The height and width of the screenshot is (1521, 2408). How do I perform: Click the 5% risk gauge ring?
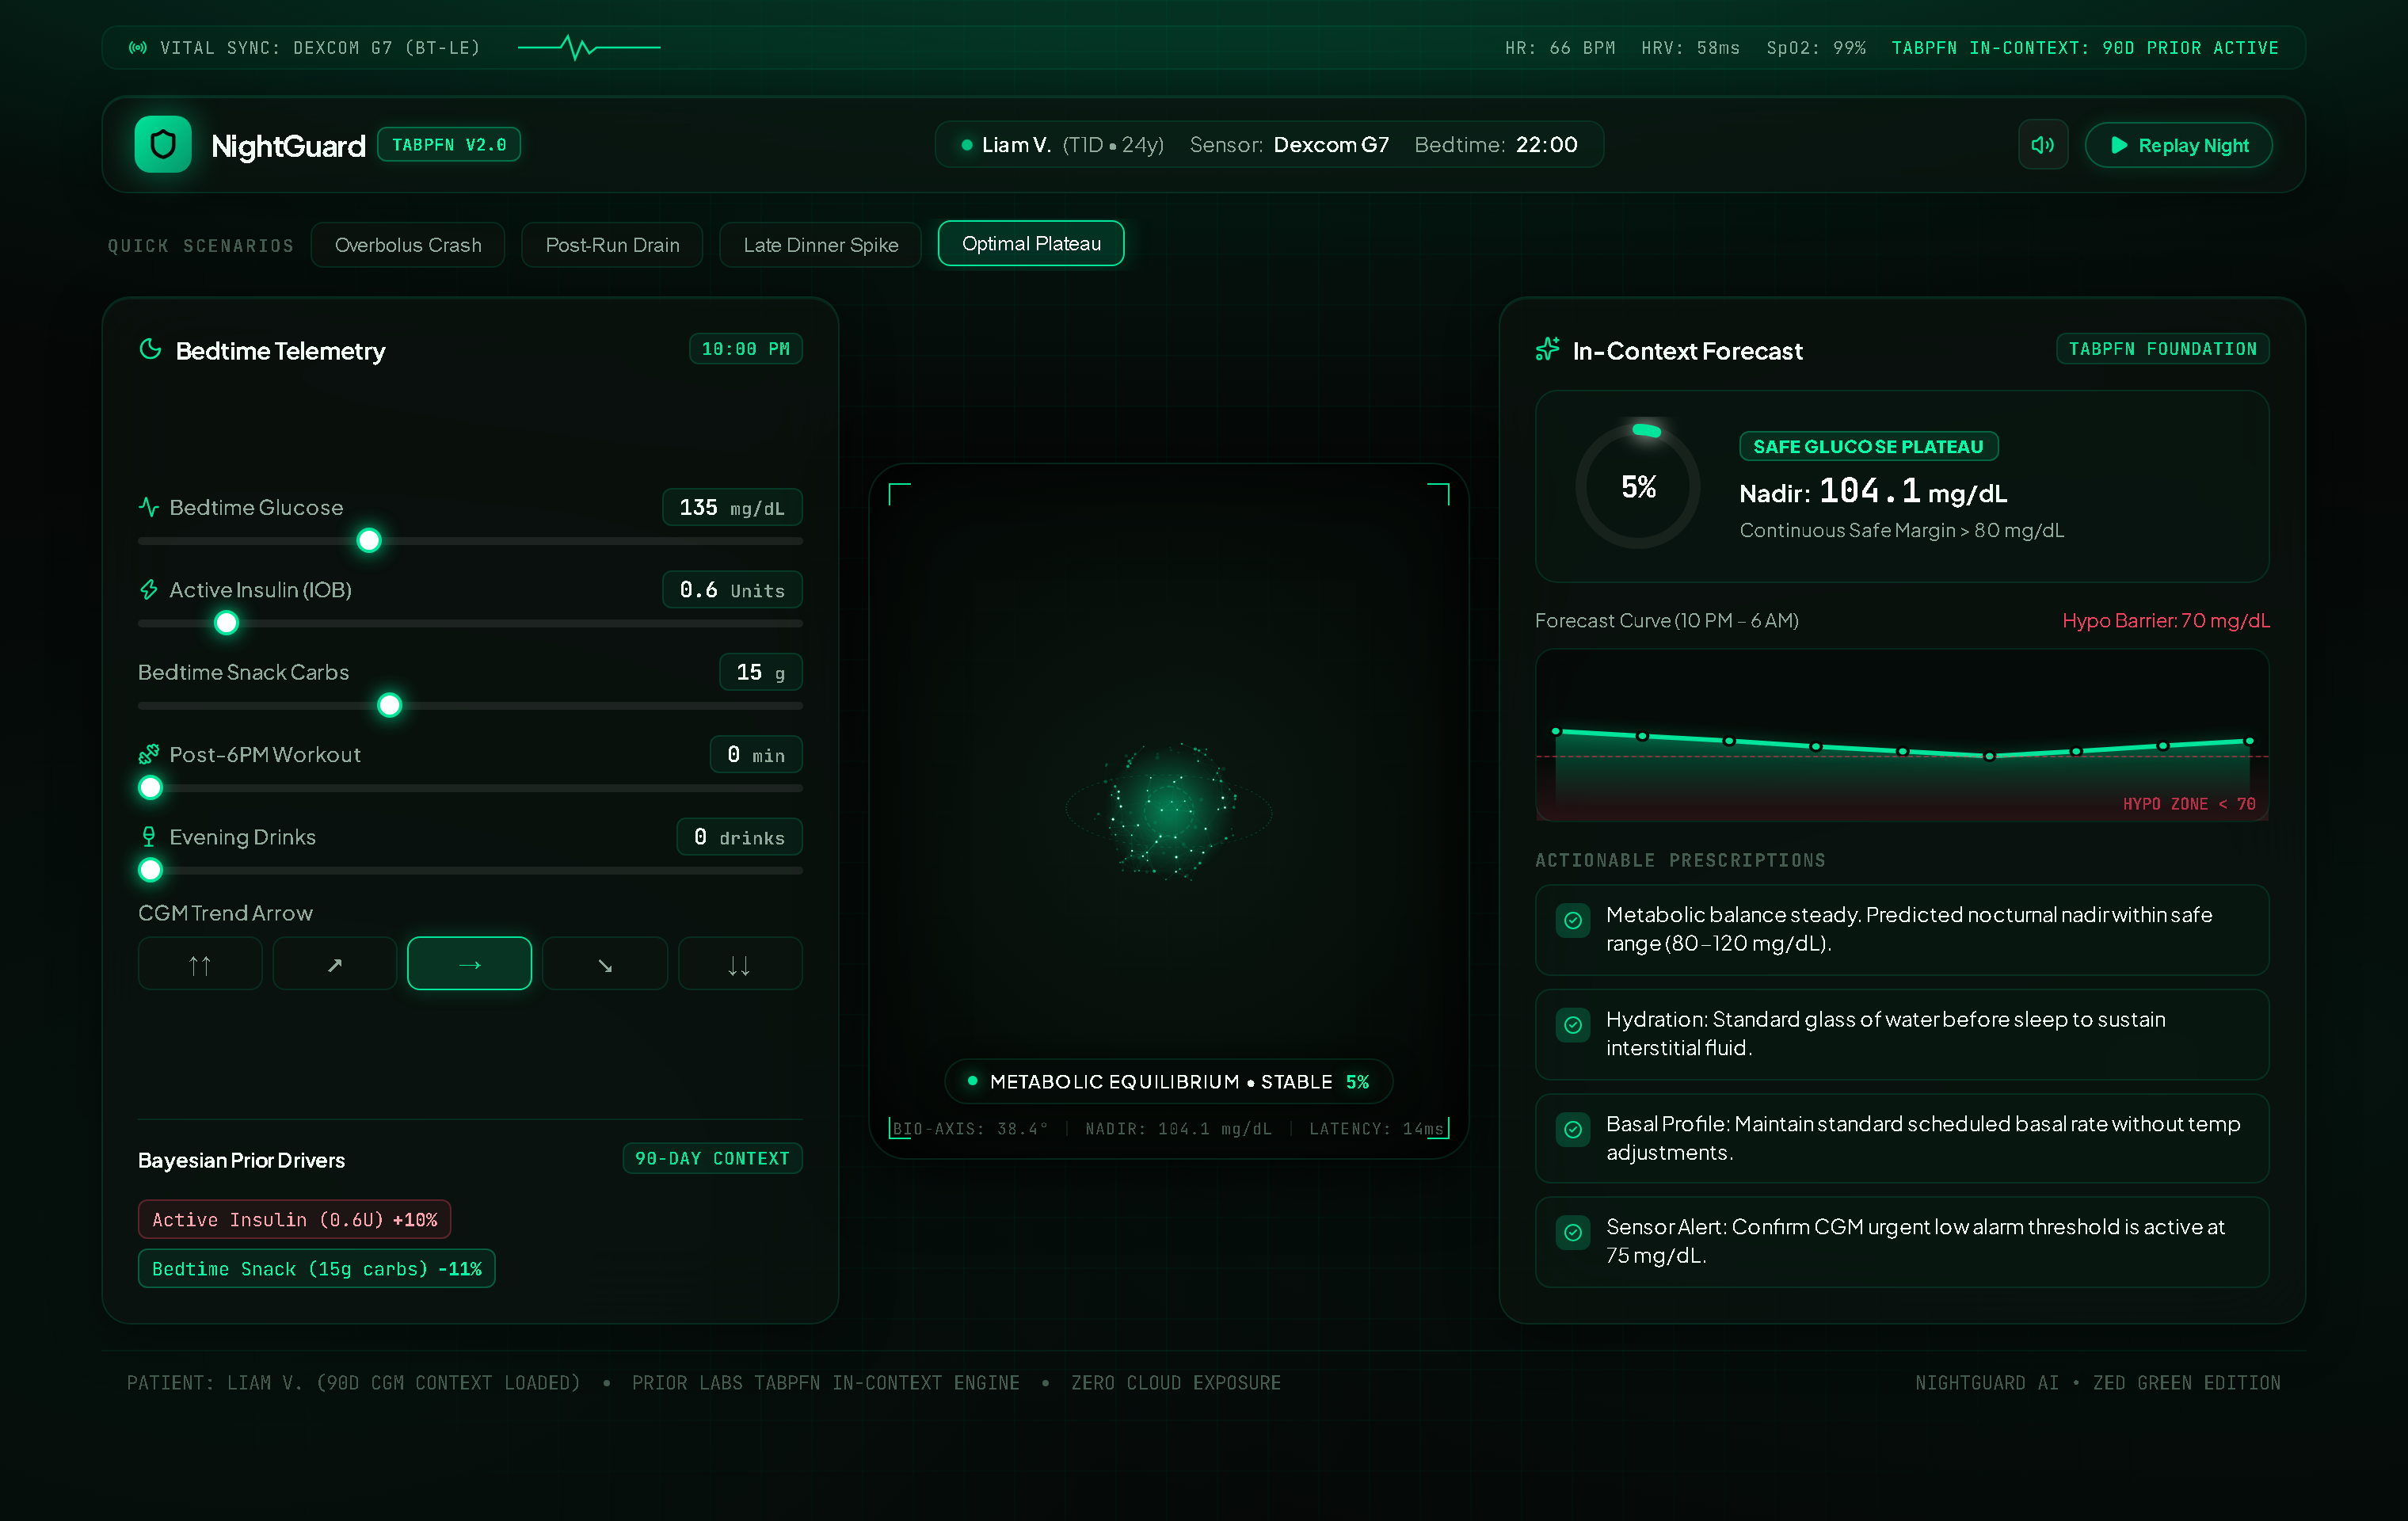(1638, 486)
